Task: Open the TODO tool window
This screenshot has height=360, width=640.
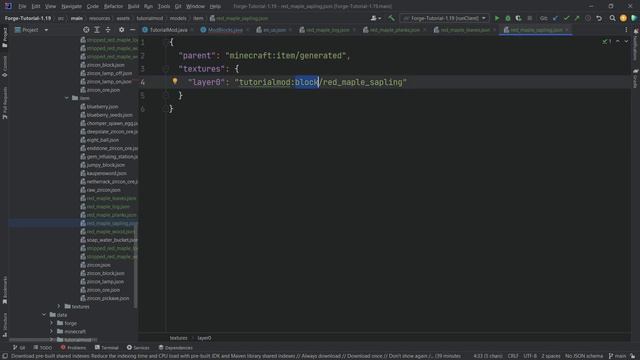Action: tap(43, 348)
